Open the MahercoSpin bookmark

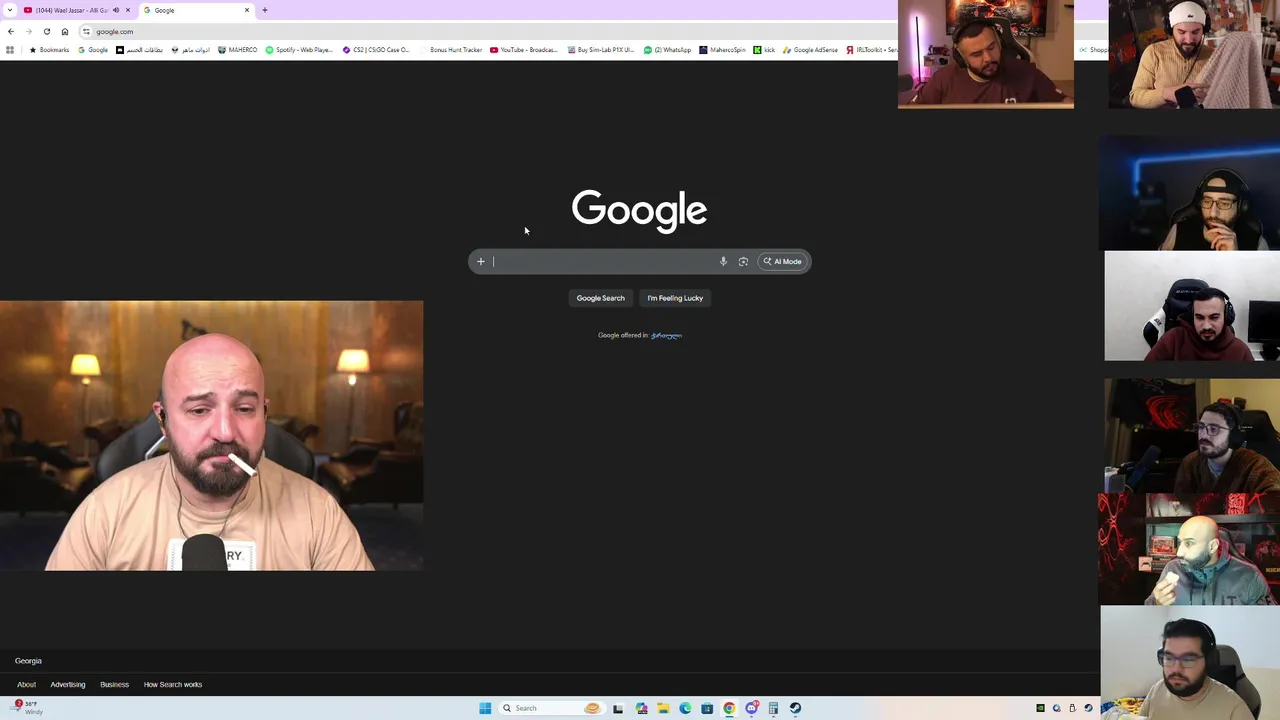[722, 50]
